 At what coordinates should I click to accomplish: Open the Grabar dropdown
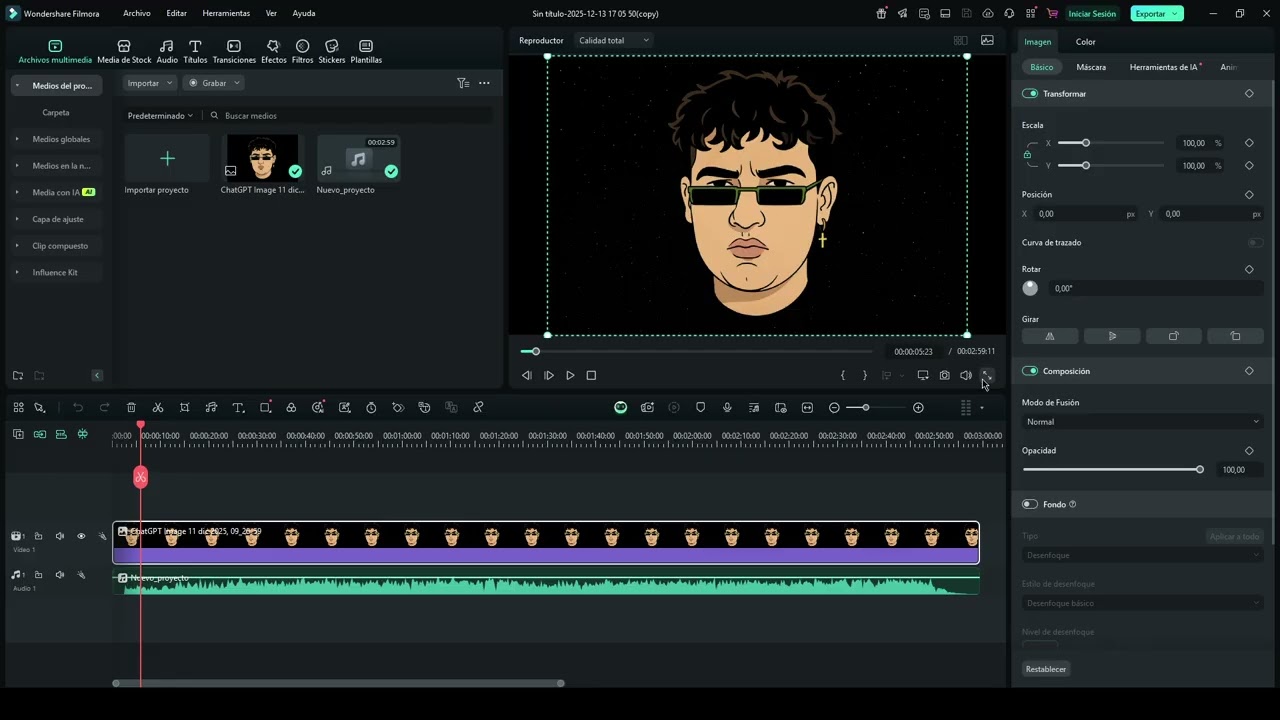pyautogui.click(x=214, y=83)
